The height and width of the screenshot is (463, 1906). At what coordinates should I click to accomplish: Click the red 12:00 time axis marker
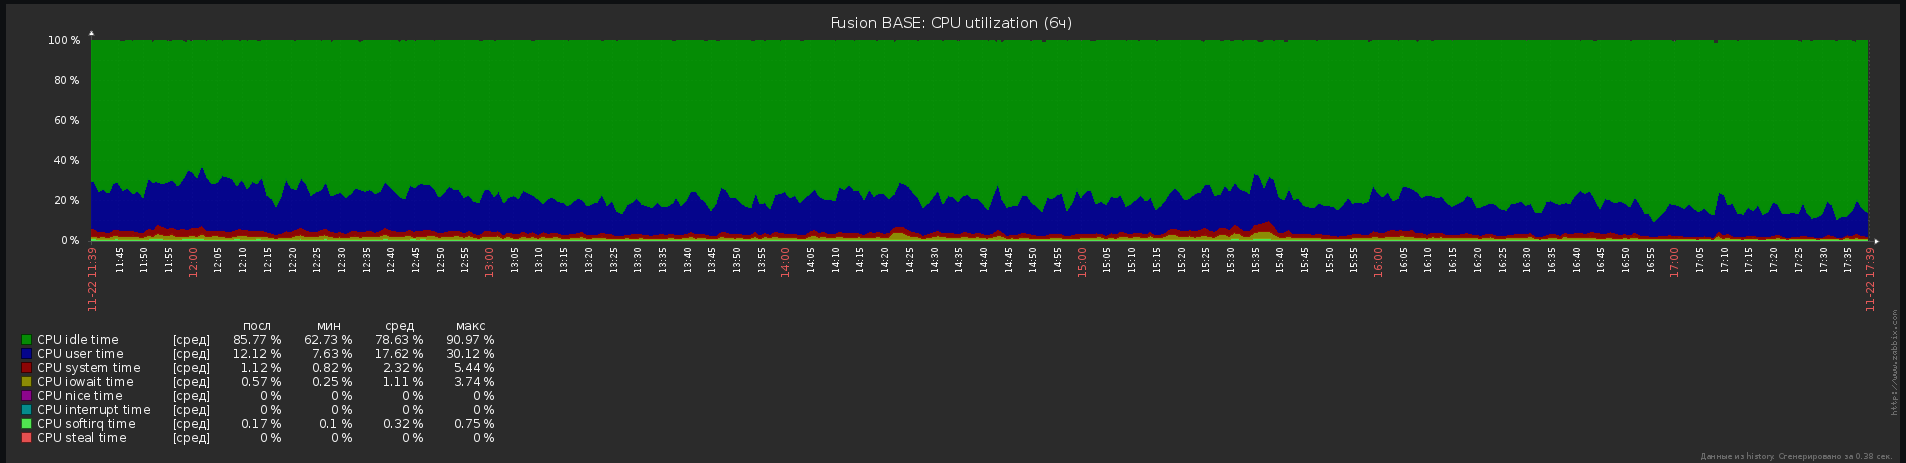click(193, 262)
